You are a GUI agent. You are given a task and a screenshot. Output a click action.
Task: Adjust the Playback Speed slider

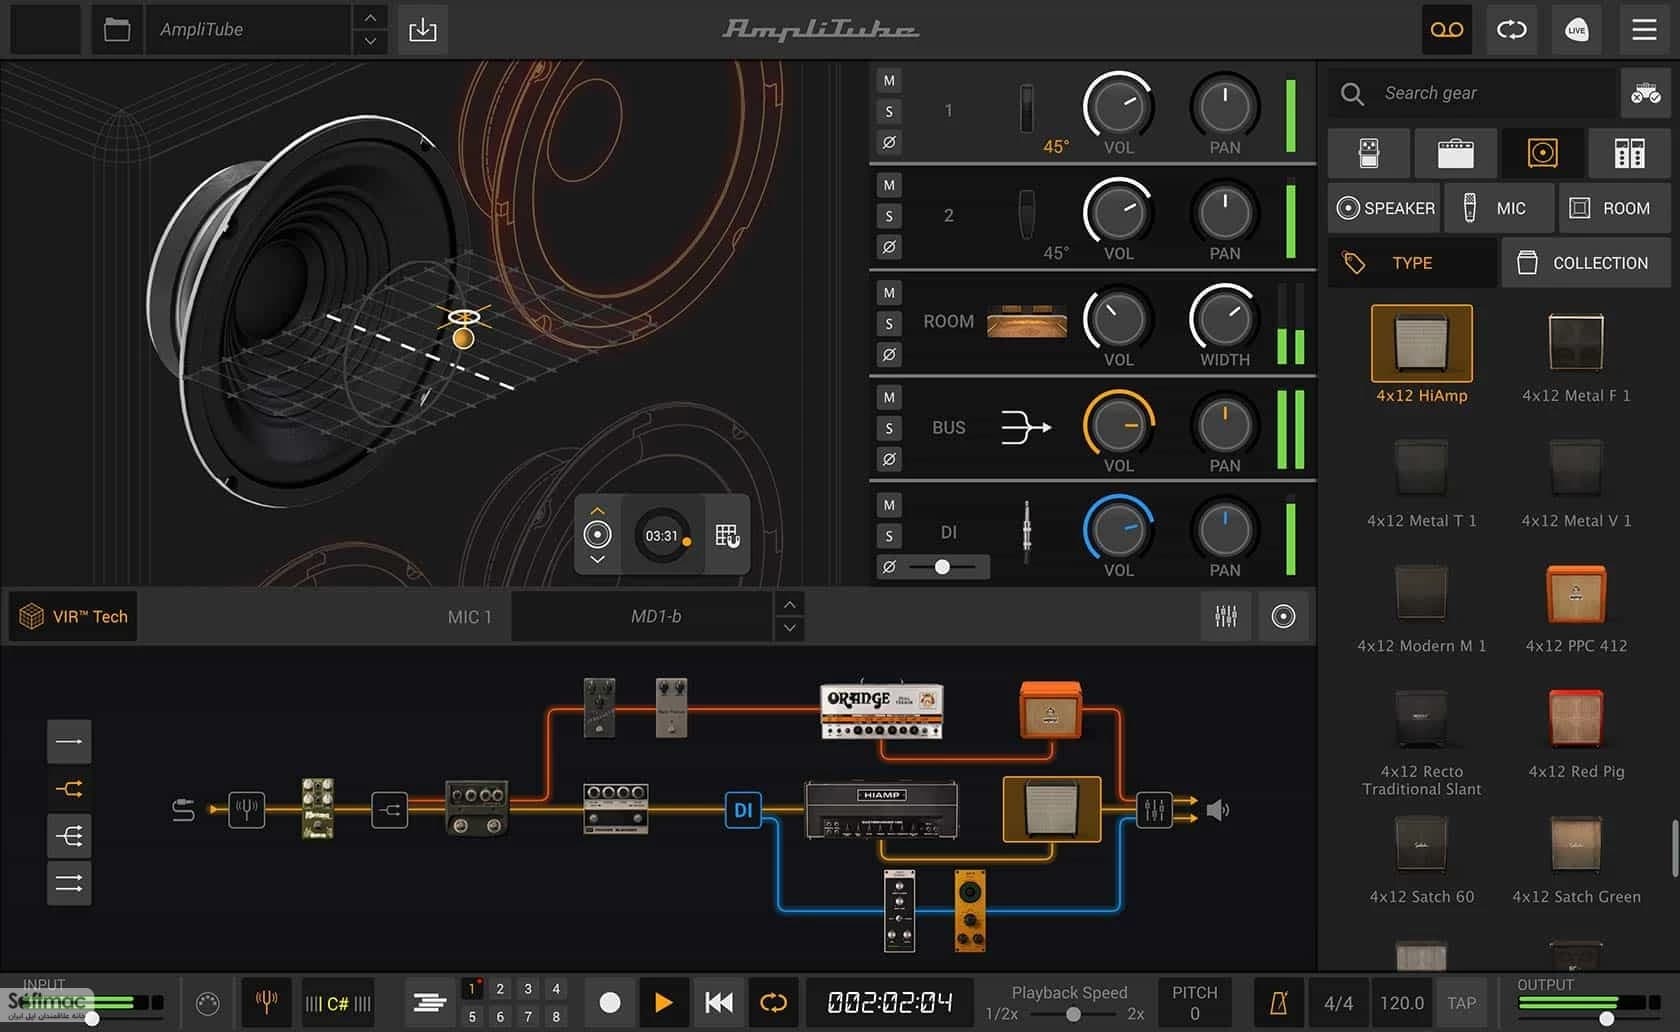point(1073,1014)
